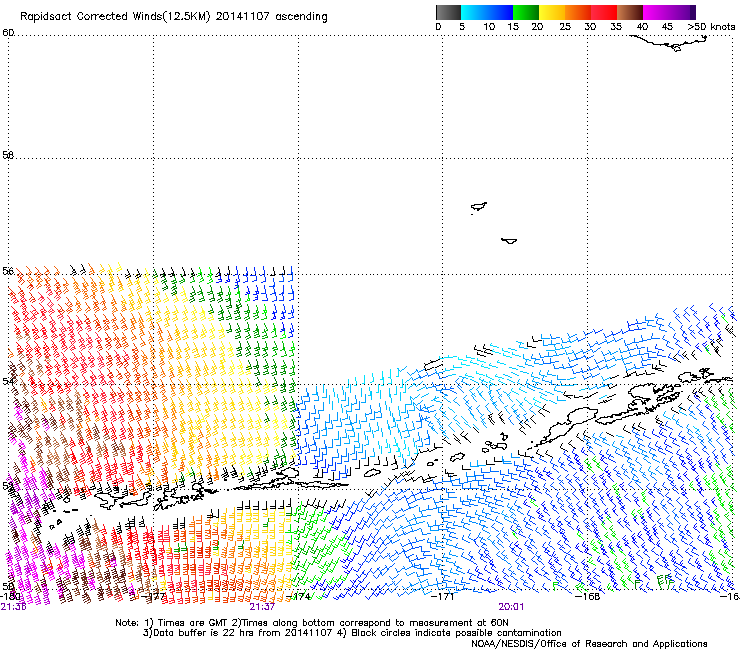
Task: Click the green 15-20 knots color bar segment
Action: coord(526,12)
